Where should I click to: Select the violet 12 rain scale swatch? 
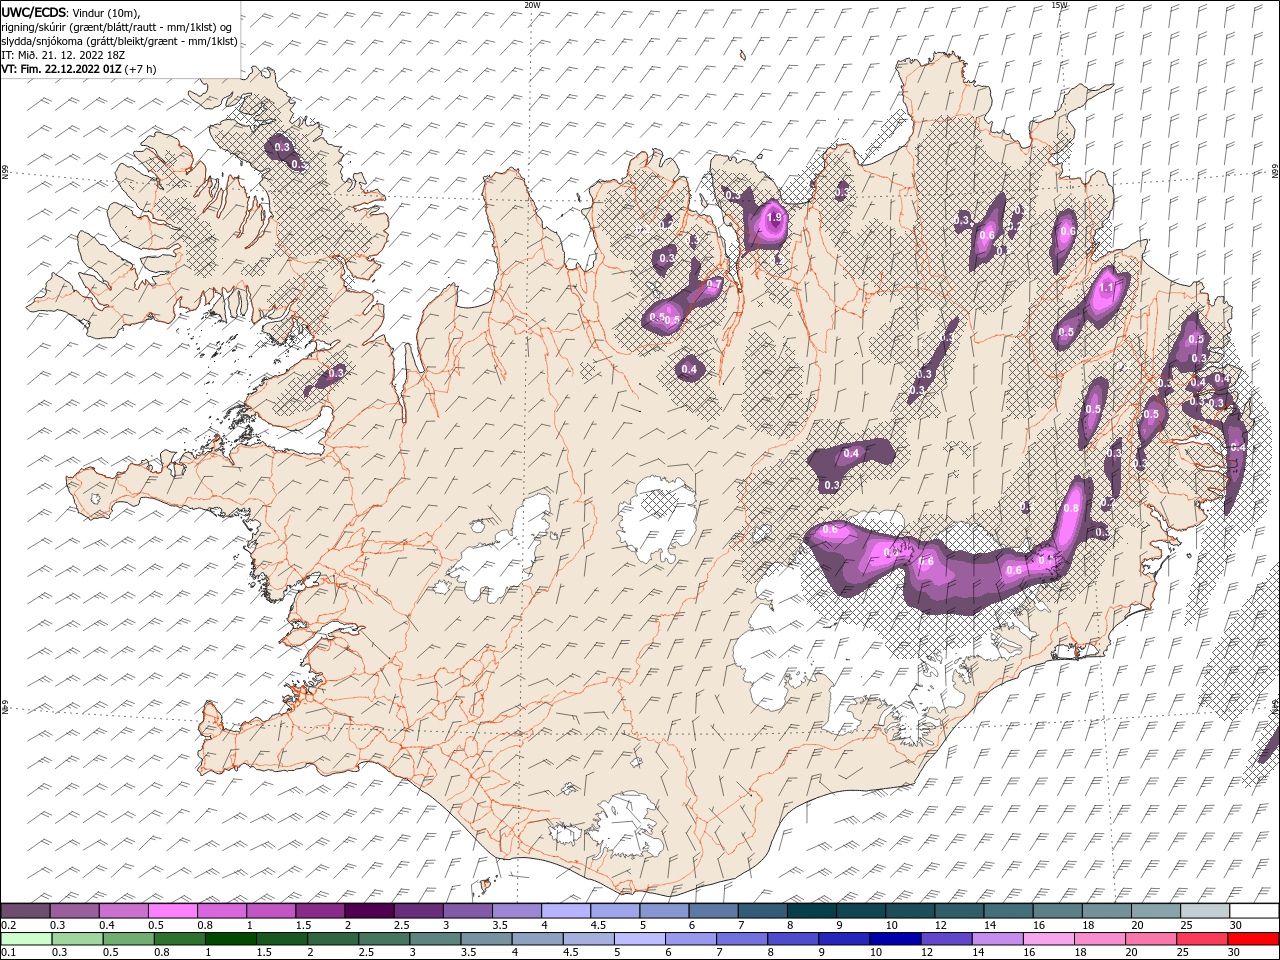[946, 939]
